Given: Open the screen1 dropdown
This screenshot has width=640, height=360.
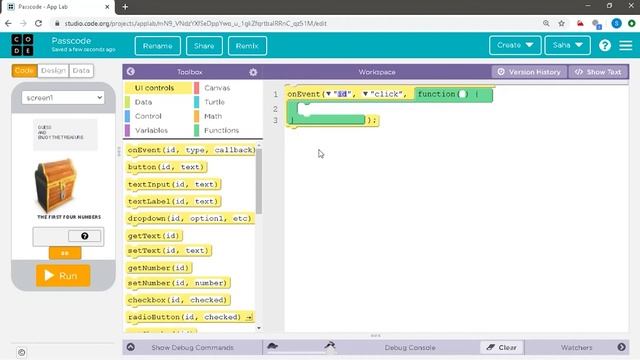Looking at the screenshot, I should [63, 98].
